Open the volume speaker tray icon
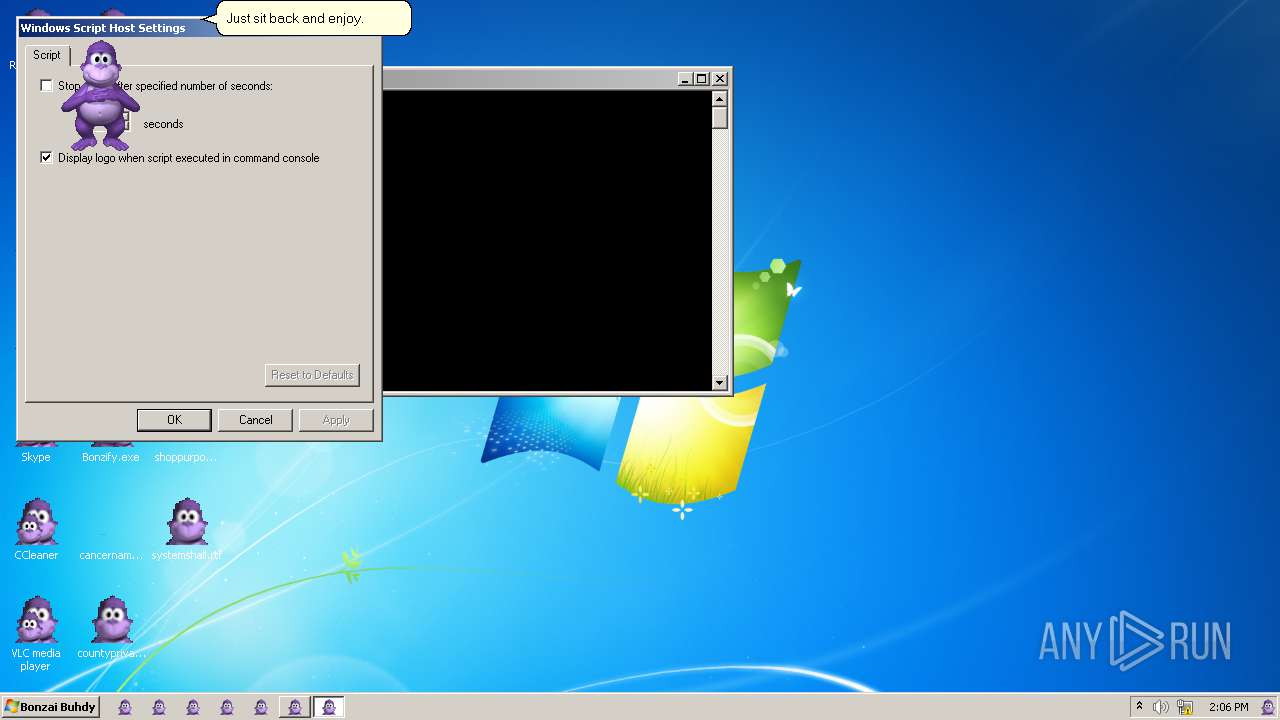Image resolution: width=1280 pixels, height=720 pixels. (x=1160, y=707)
